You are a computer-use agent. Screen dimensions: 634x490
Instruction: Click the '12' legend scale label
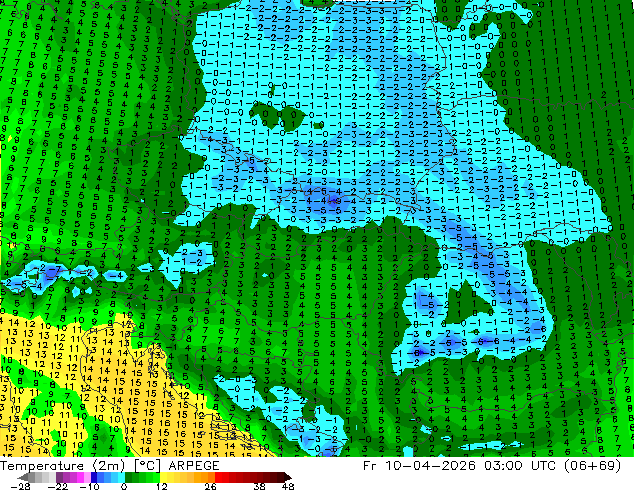pos(162,486)
